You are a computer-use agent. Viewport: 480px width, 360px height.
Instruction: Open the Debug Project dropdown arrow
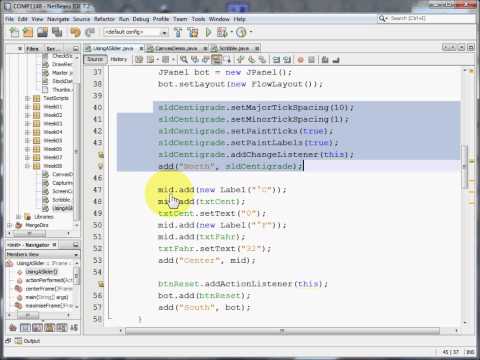coord(231,32)
